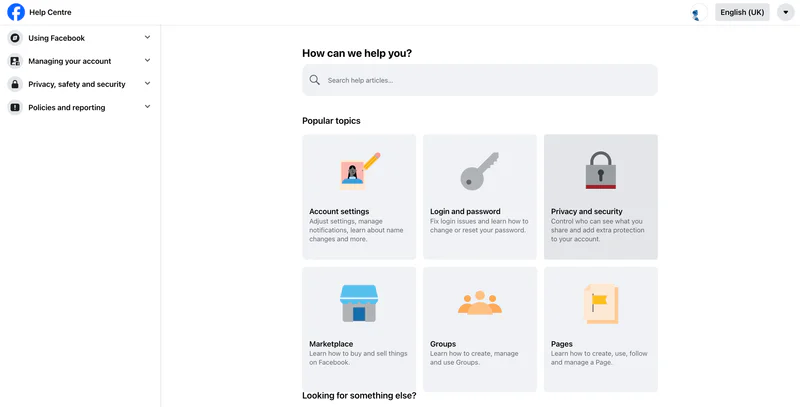This screenshot has height=407, width=800.
Task: Open the English (UK) language selector
Action: 742,12
